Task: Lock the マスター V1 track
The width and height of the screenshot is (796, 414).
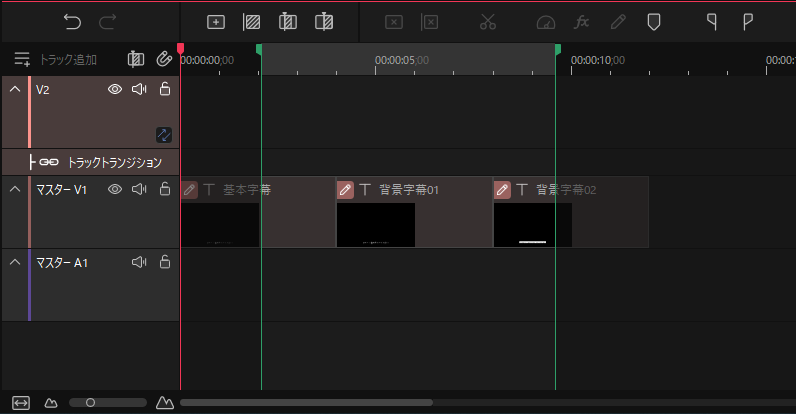Action: coord(164,189)
